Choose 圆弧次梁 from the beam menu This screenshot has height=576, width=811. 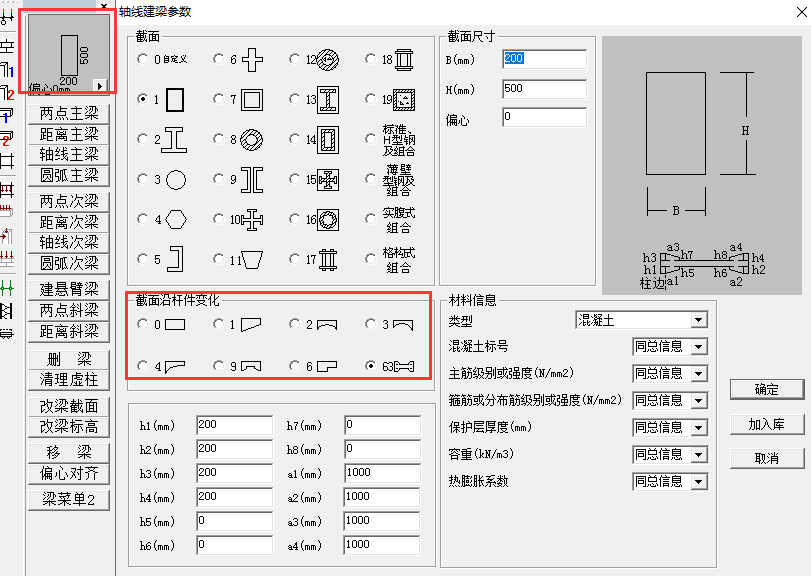[x=69, y=263]
